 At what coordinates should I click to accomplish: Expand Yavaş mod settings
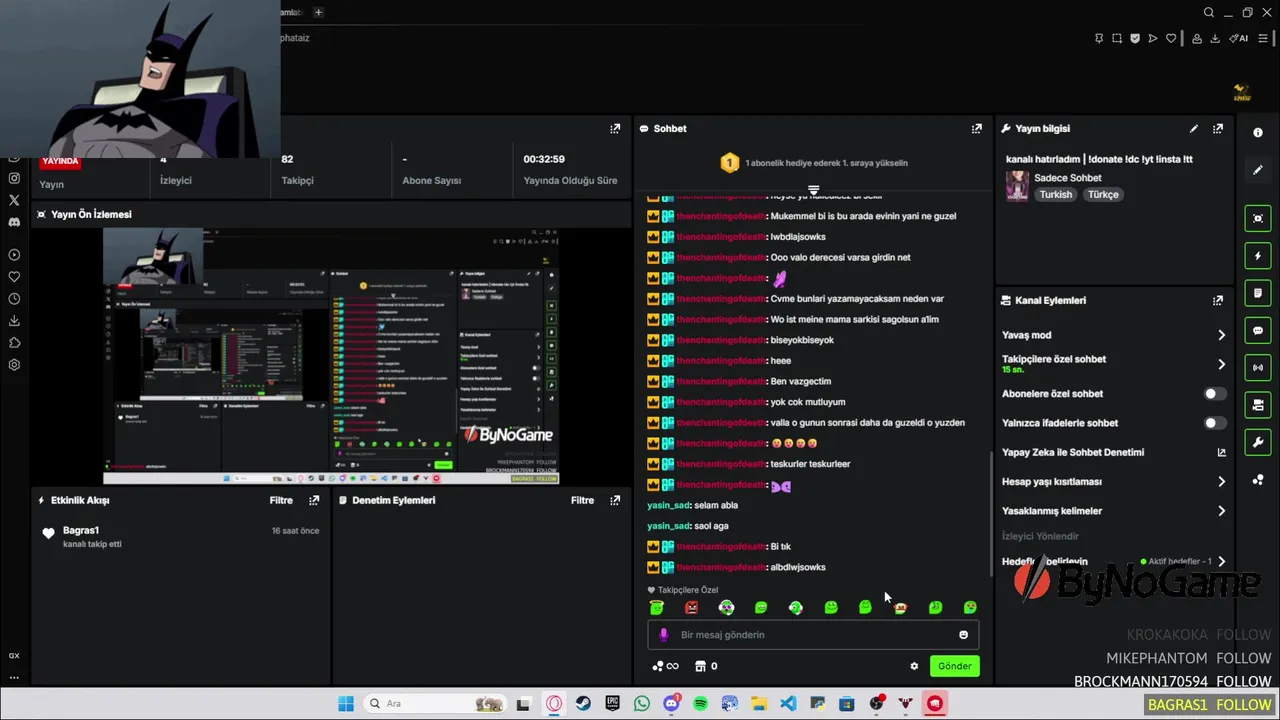tap(1221, 335)
